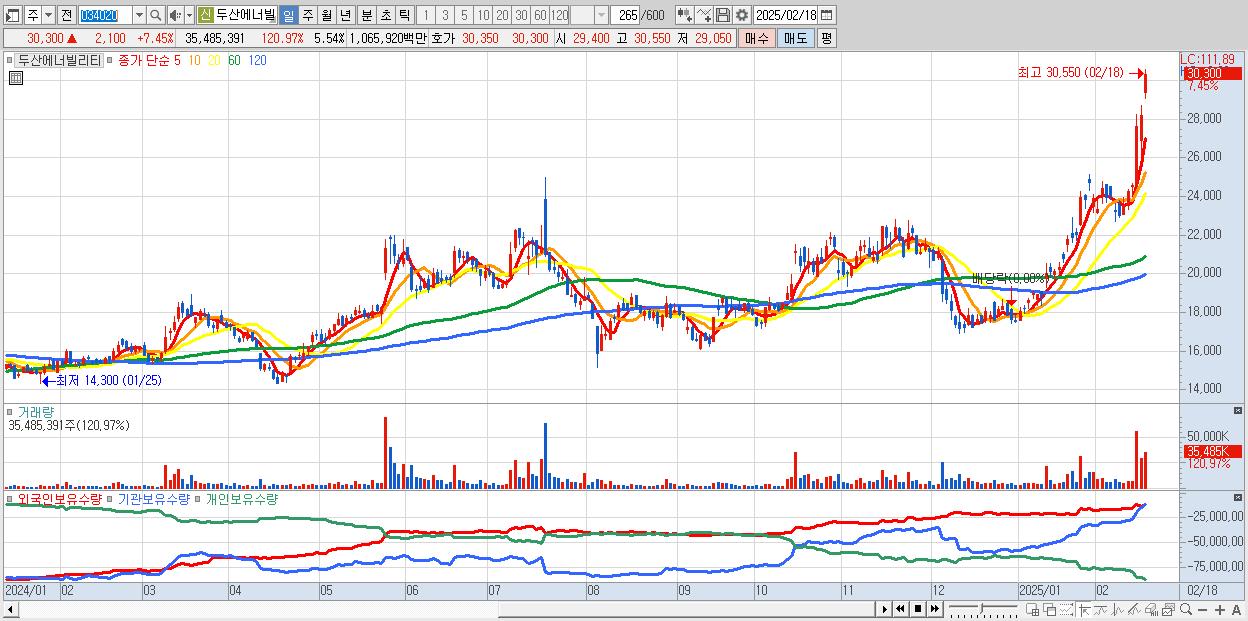Select the 20 interval button

502,15
